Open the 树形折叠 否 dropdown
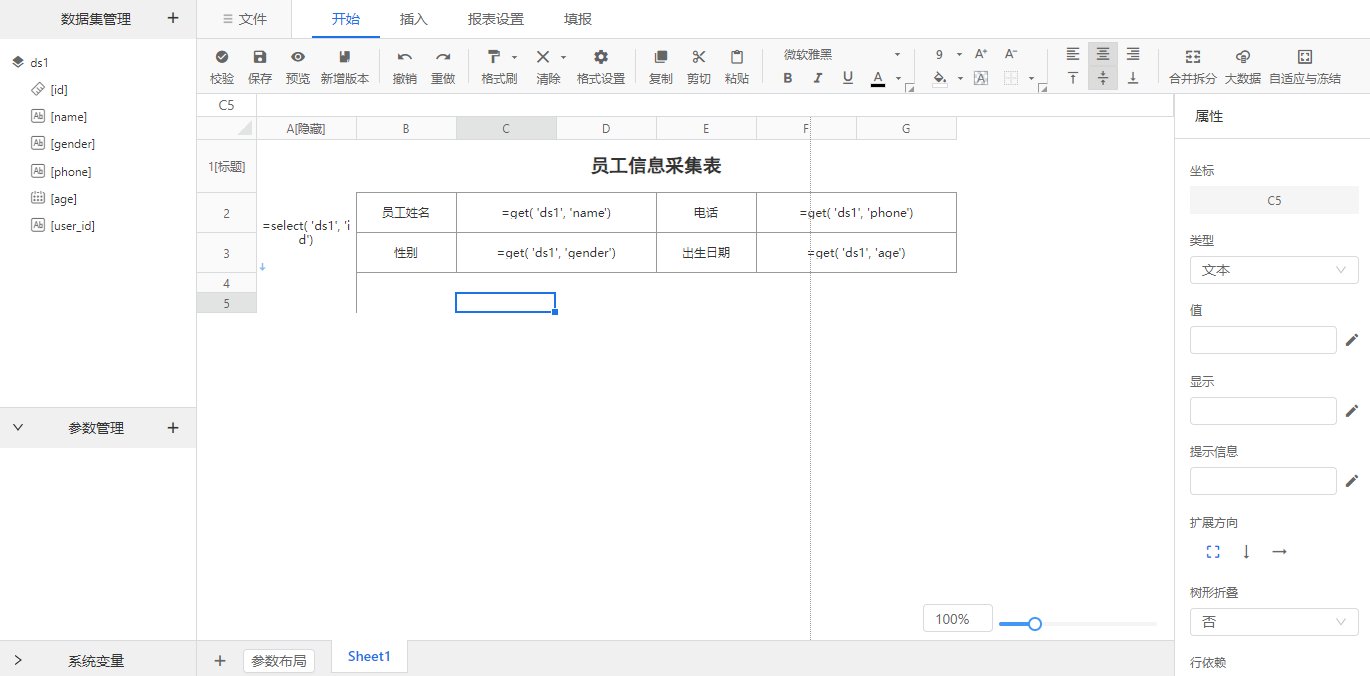Viewport: 1370px width, 676px height. coord(1274,622)
